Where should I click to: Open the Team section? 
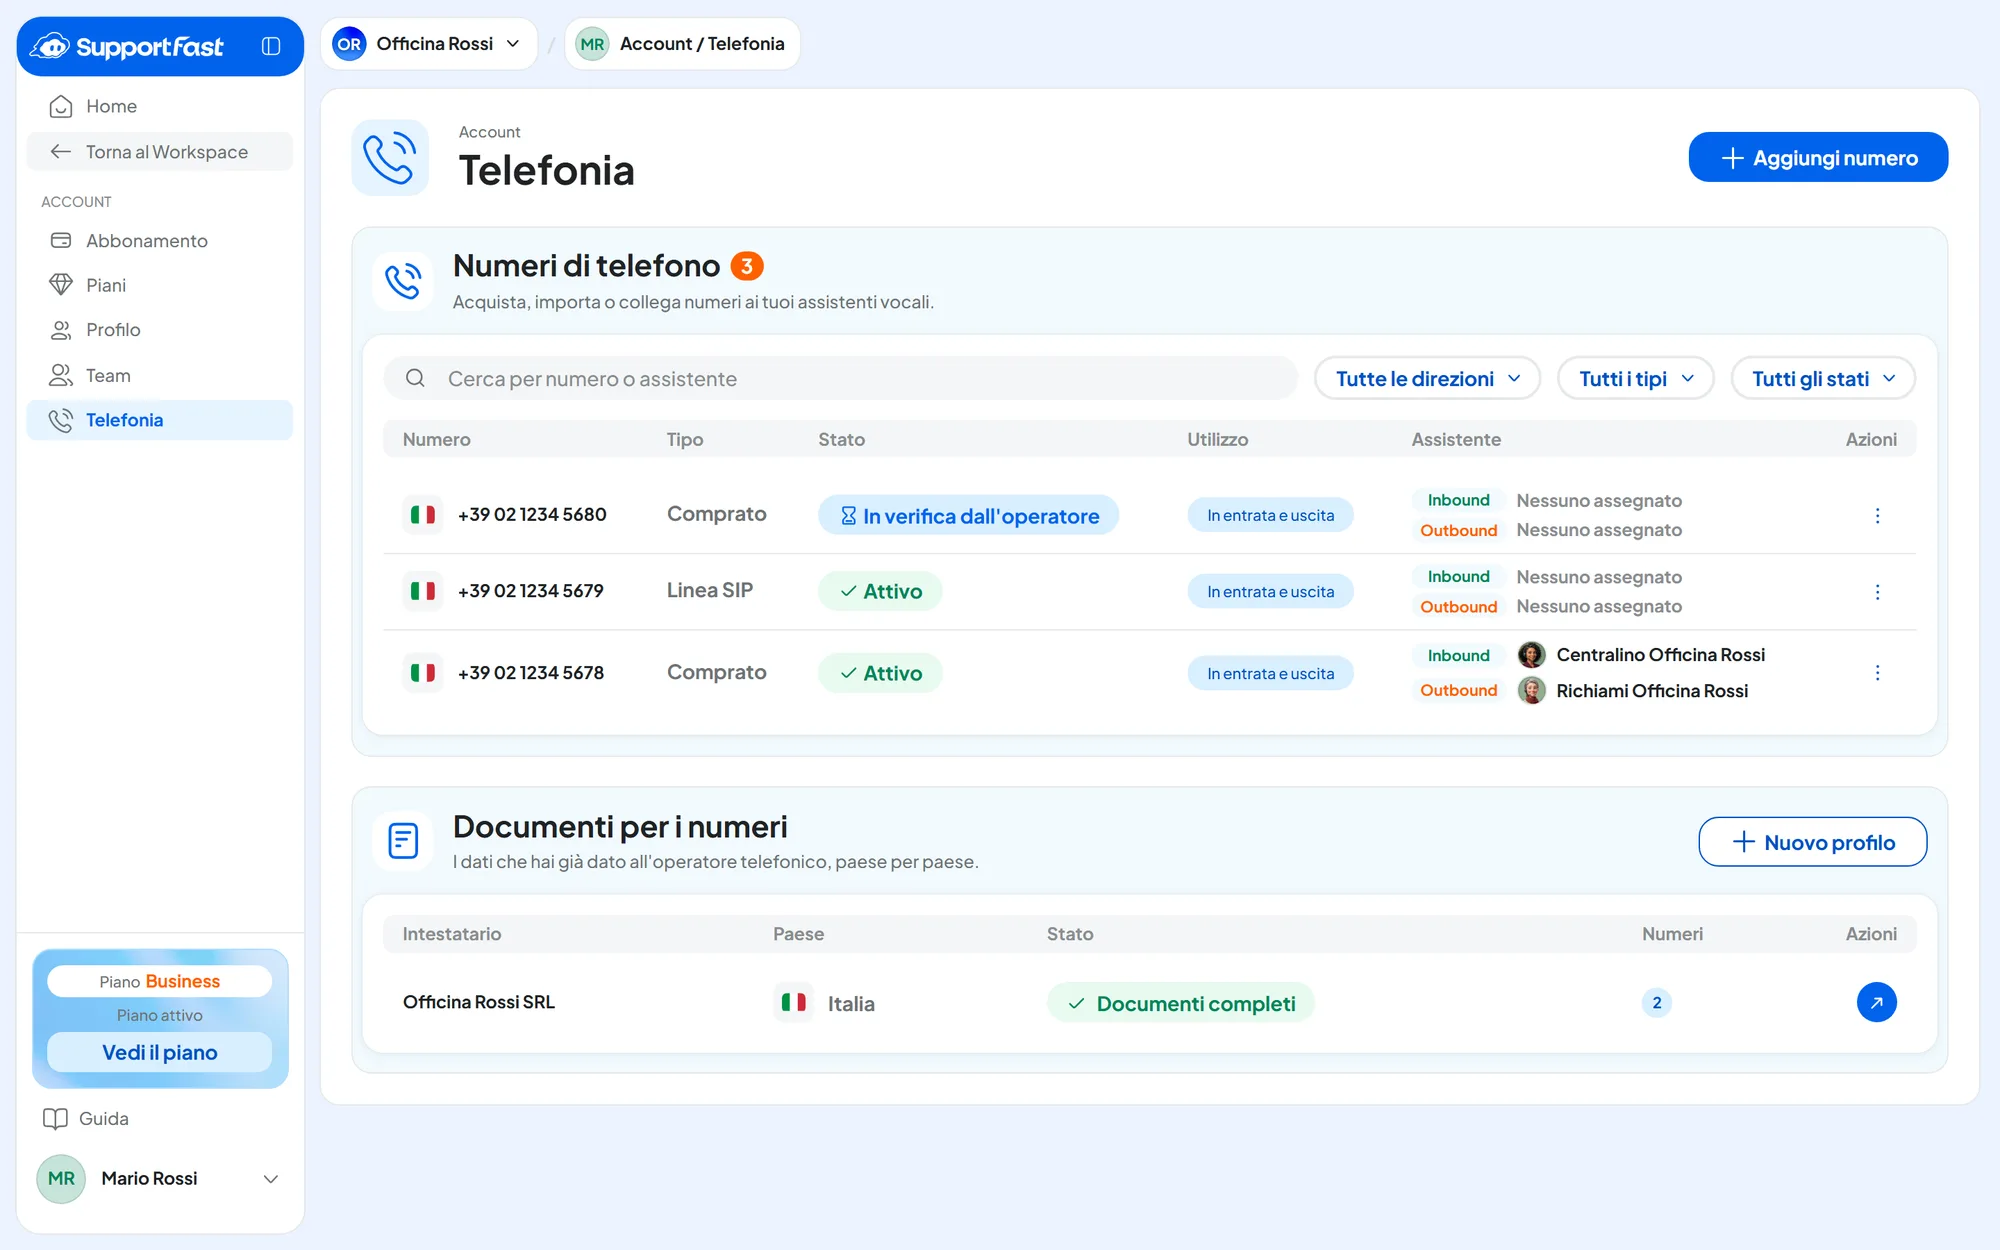(x=160, y=375)
